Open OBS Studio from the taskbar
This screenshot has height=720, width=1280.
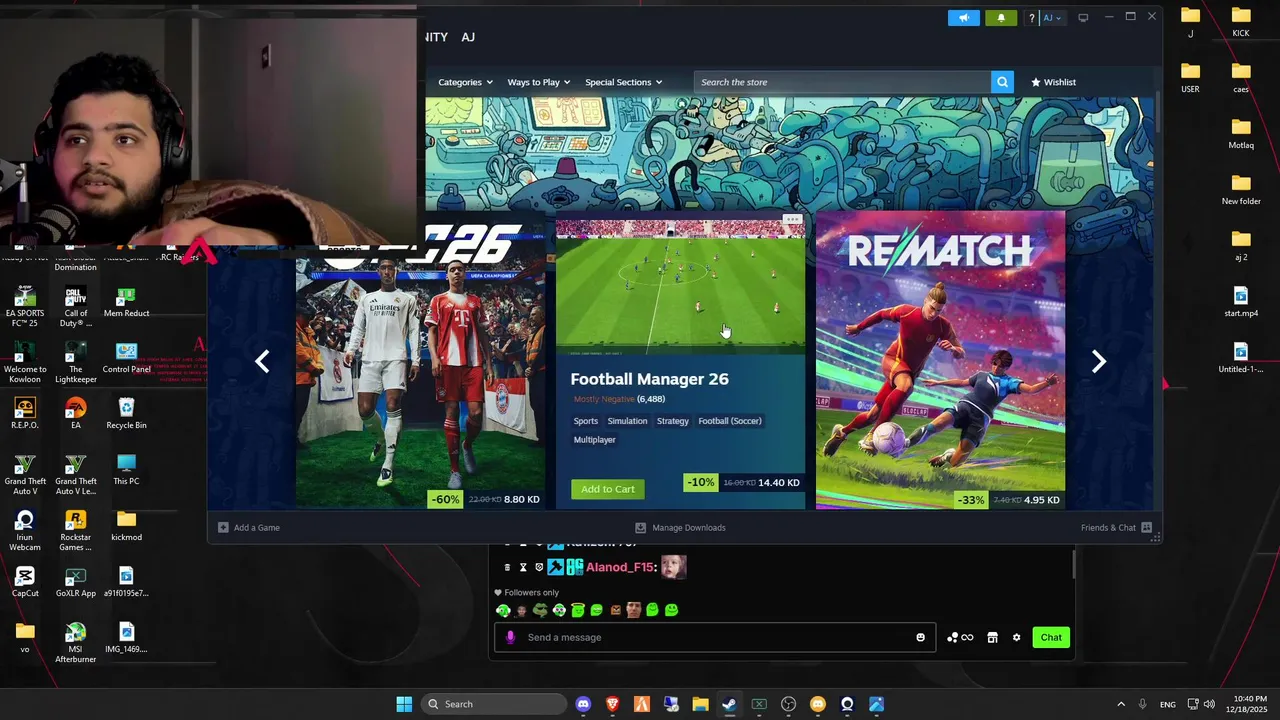pyautogui.click(x=788, y=704)
